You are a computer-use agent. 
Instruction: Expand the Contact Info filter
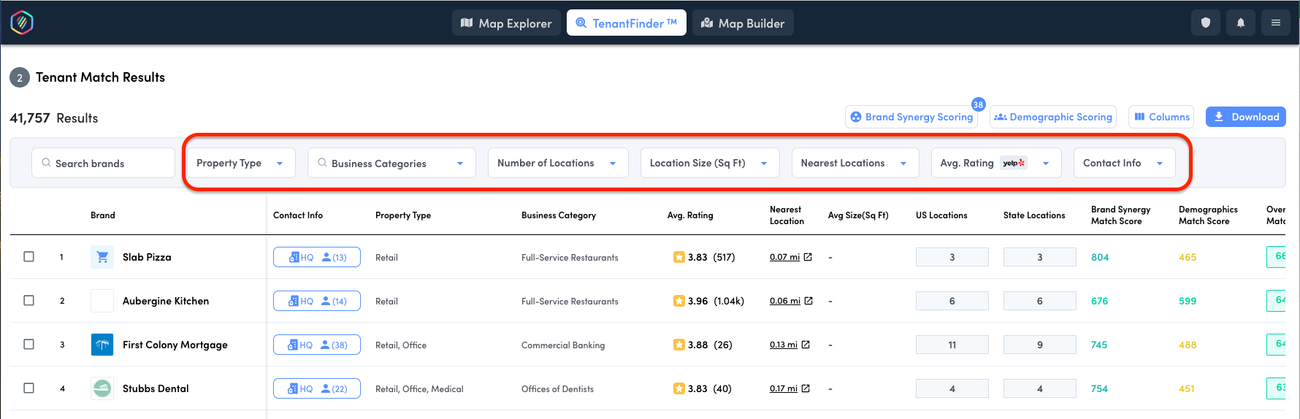click(x=1124, y=163)
